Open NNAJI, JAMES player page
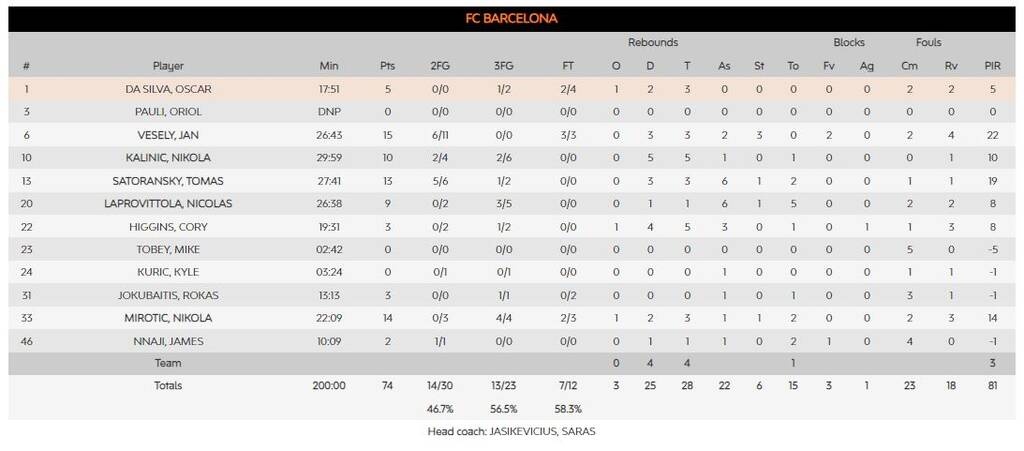 168,341
